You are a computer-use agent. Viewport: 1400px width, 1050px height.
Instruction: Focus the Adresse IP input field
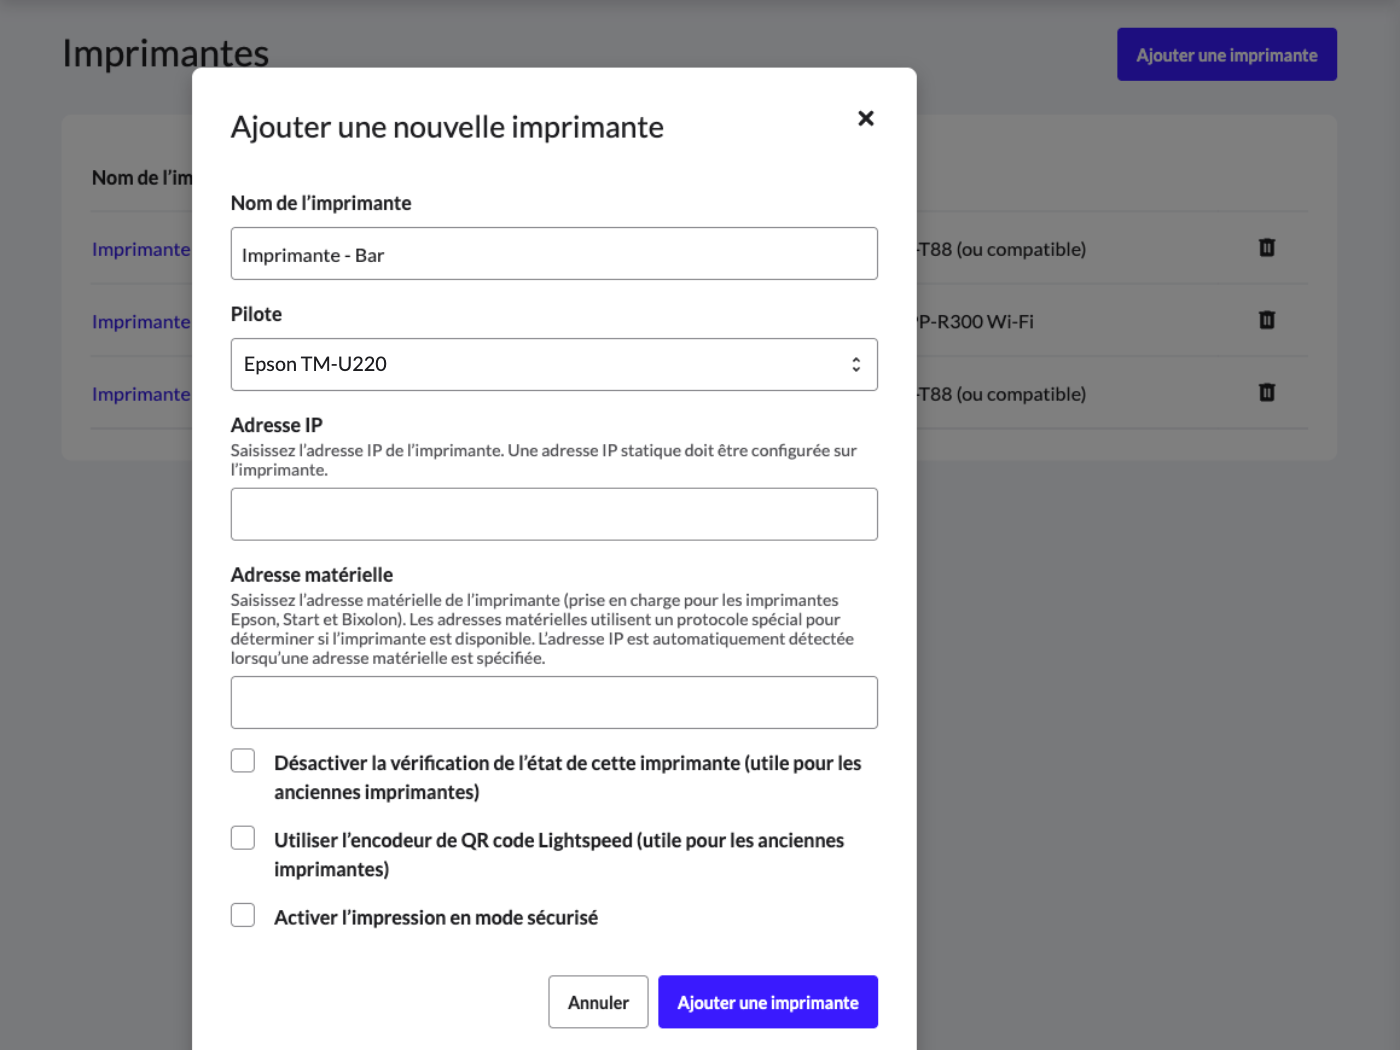point(554,514)
